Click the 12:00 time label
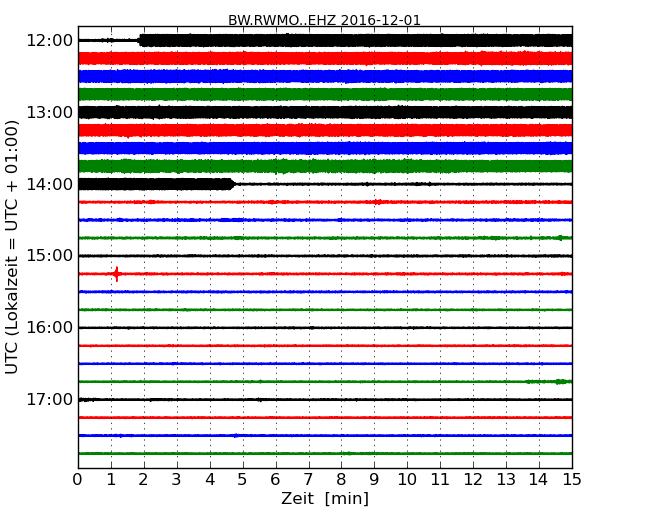 (x=50, y=41)
